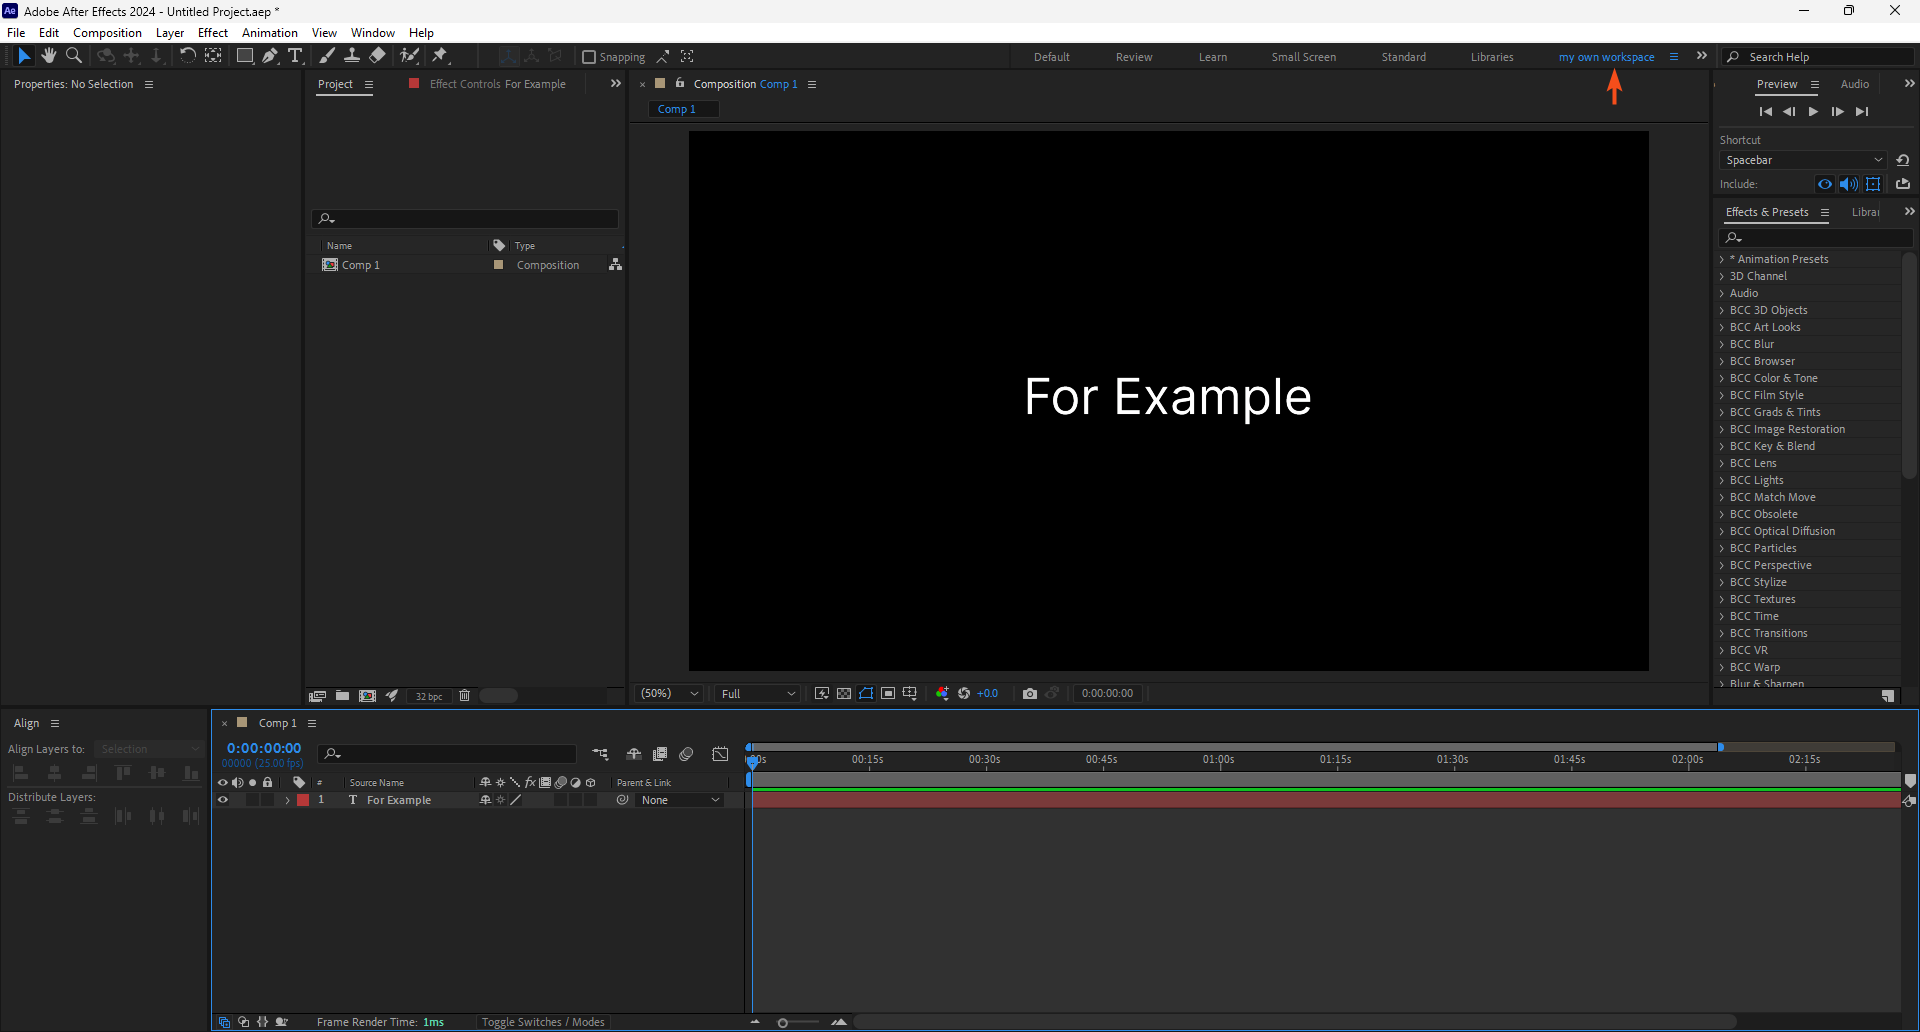Expand the For Example layer properties

(288, 800)
